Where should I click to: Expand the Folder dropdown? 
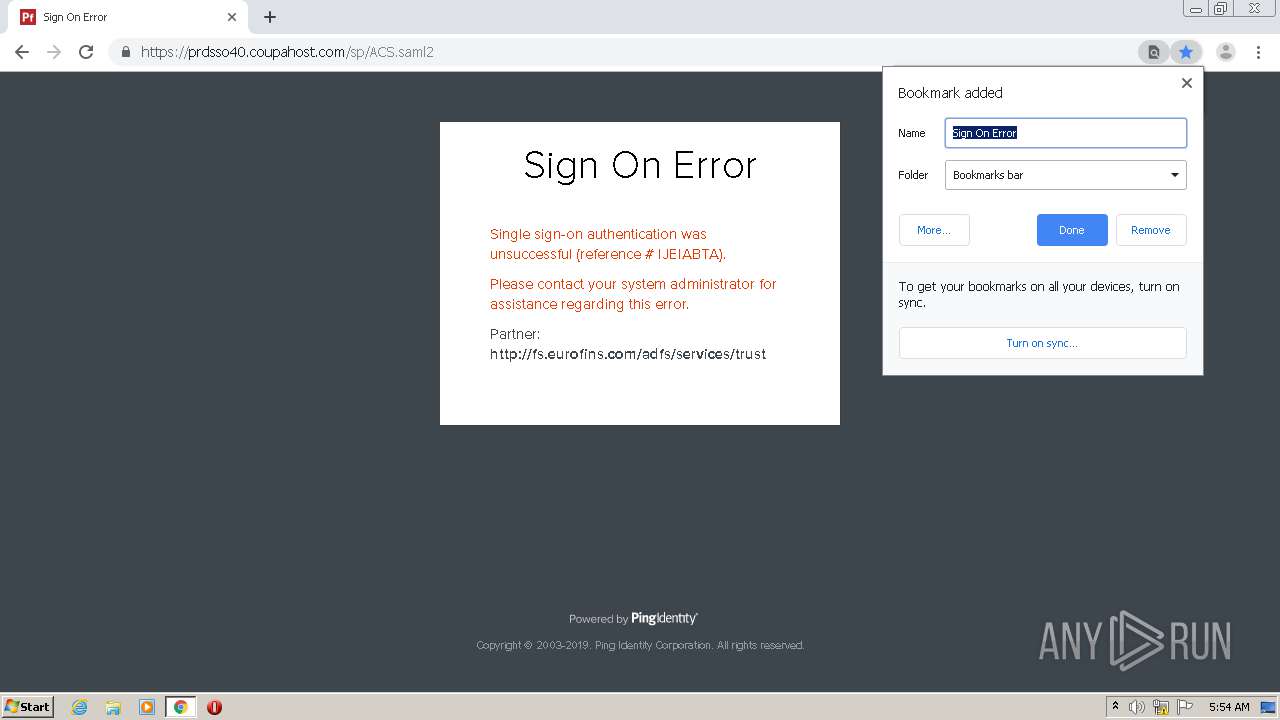pos(1066,175)
